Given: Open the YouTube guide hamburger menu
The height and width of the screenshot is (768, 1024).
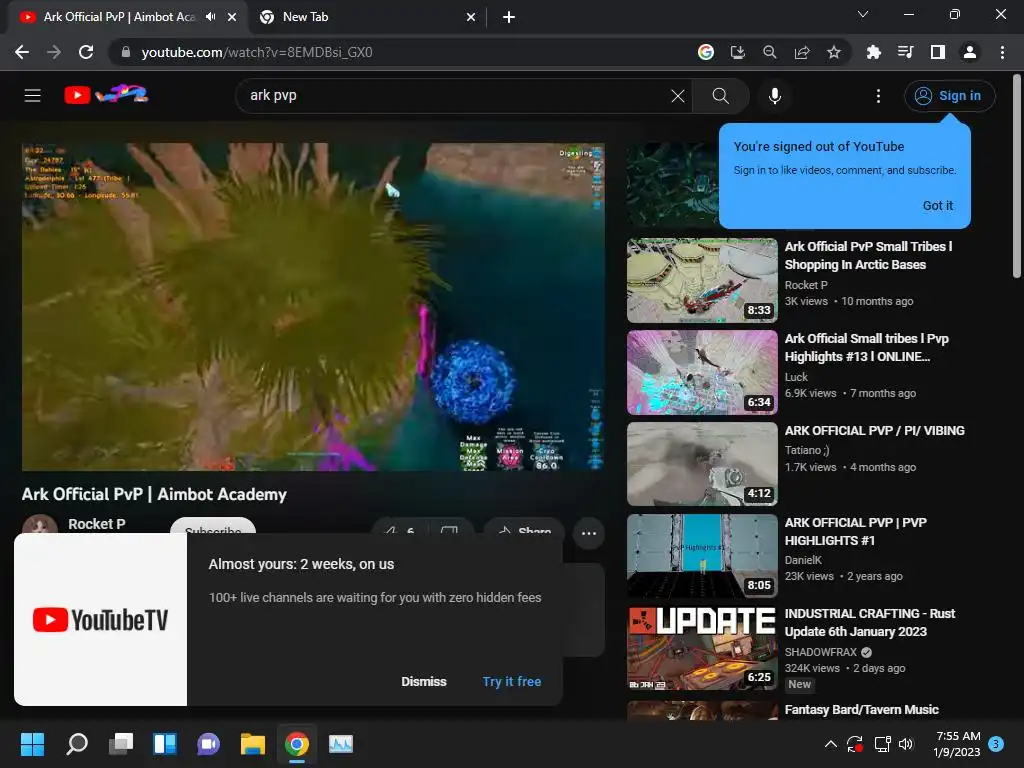Looking at the screenshot, I should click(x=33, y=95).
